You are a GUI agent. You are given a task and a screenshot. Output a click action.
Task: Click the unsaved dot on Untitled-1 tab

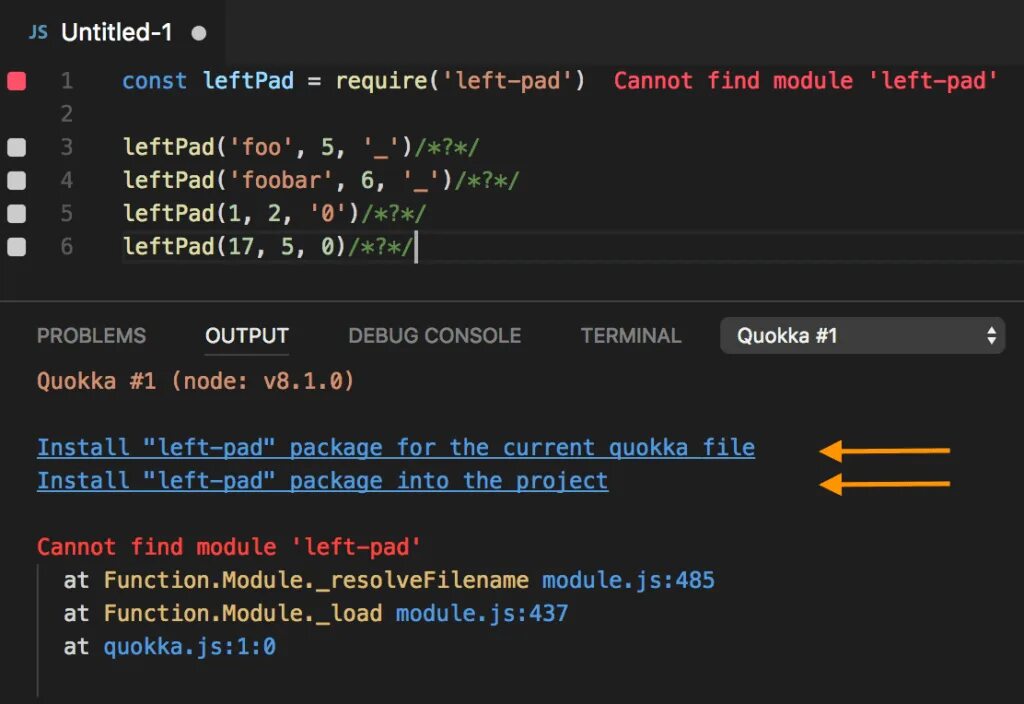coord(199,33)
